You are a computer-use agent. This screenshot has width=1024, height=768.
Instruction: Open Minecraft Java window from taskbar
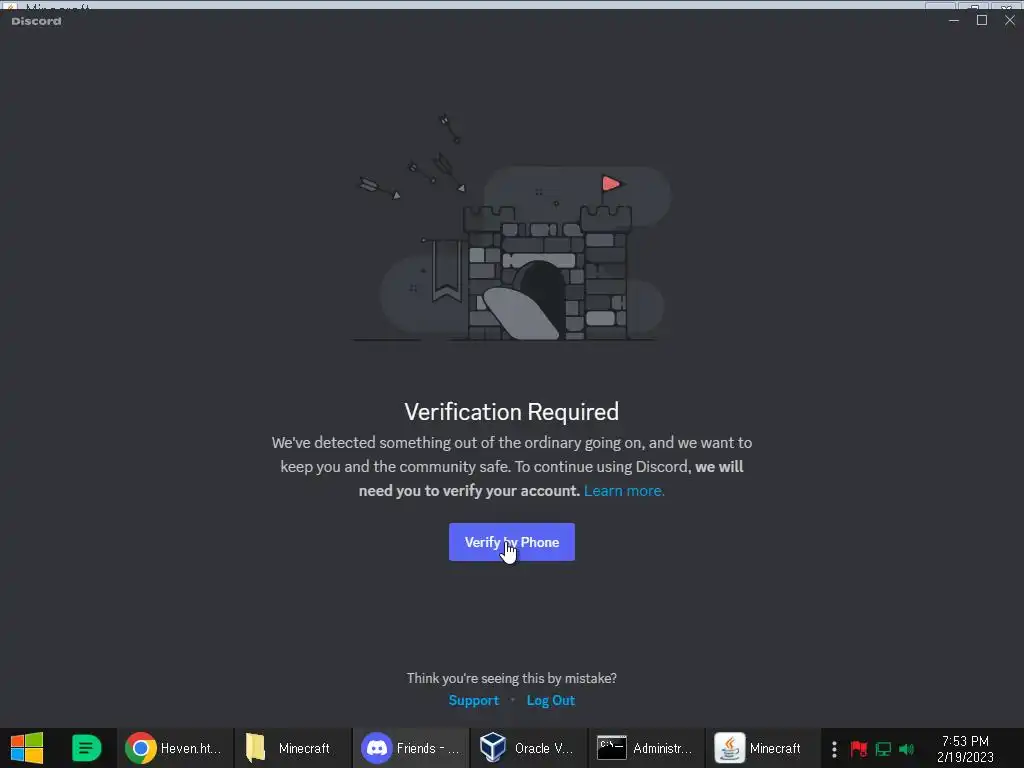click(x=761, y=748)
